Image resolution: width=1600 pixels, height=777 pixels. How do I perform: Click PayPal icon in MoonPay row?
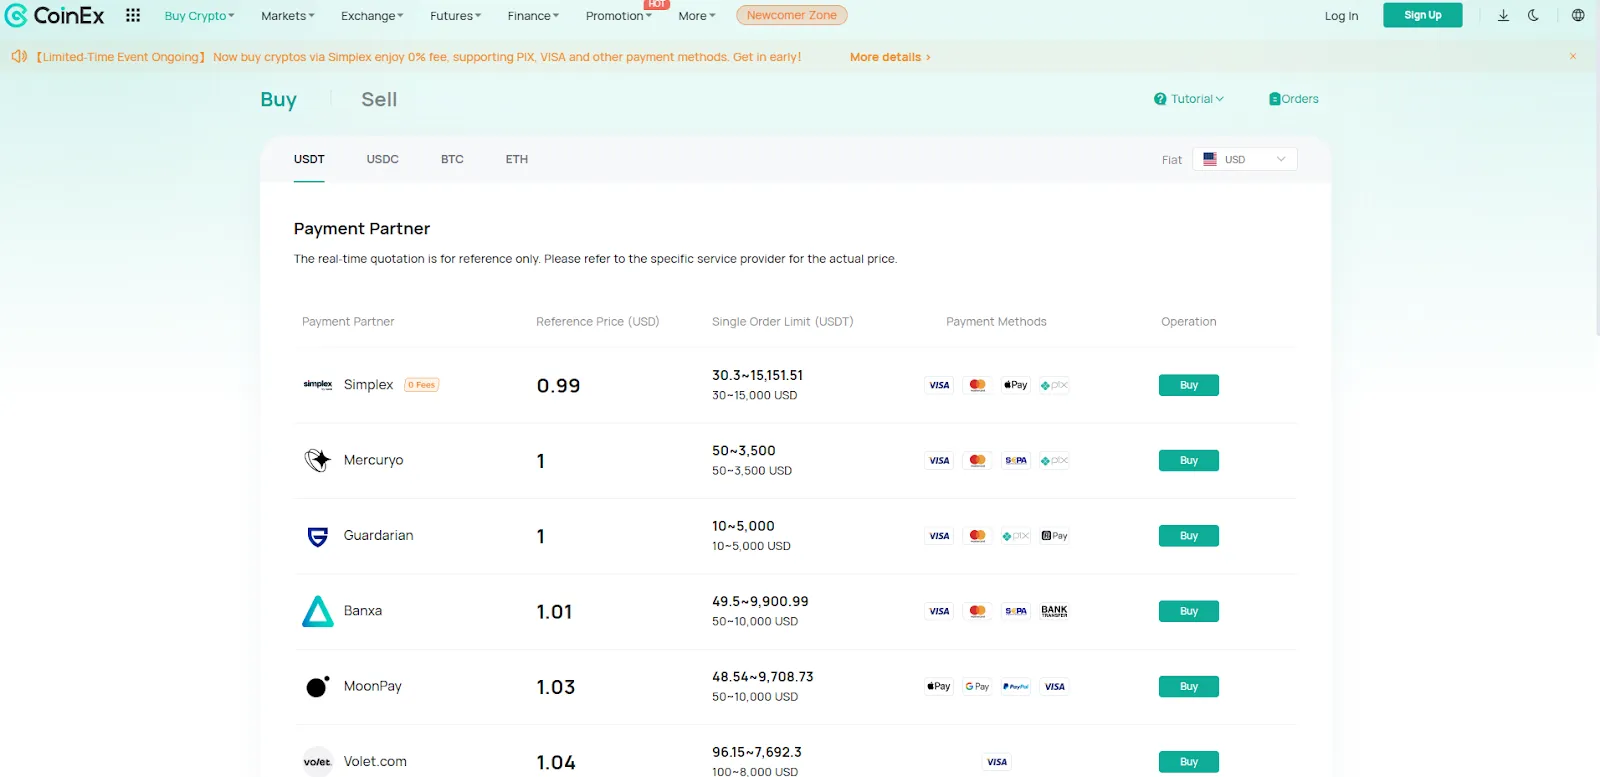(x=1016, y=686)
